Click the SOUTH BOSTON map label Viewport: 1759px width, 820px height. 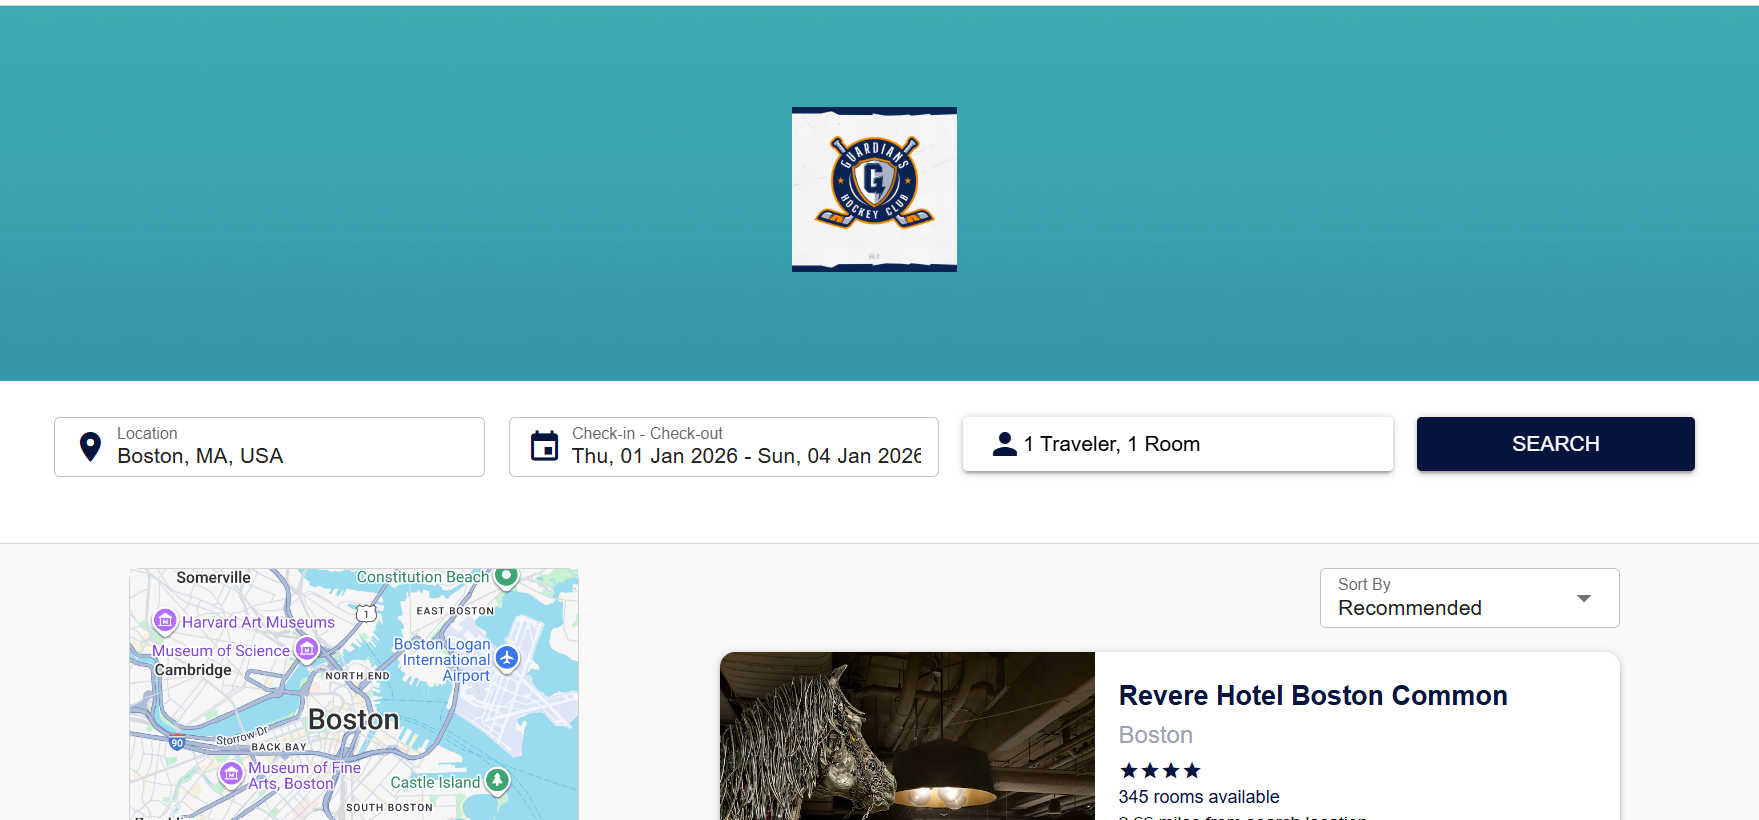tap(389, 807)
